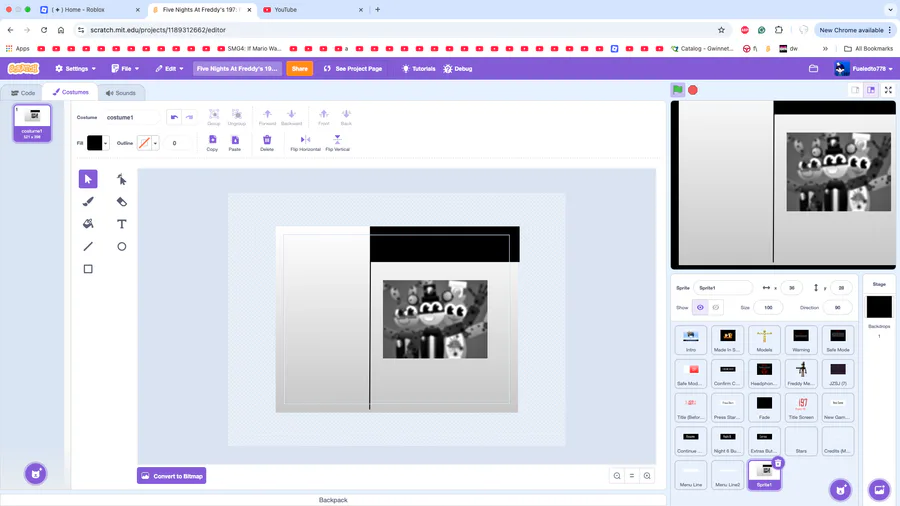This screenshot has height=506, width=900.
Task: Select the black Stage backdrop thumbnail
Action: [x=879, y=307]
